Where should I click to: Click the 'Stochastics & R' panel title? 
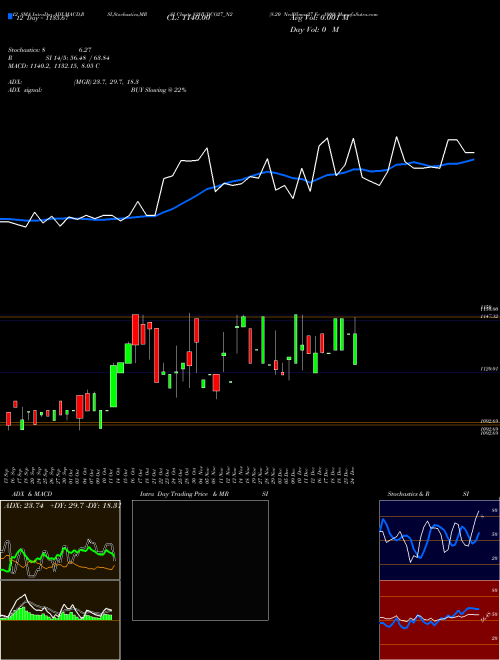409,494
